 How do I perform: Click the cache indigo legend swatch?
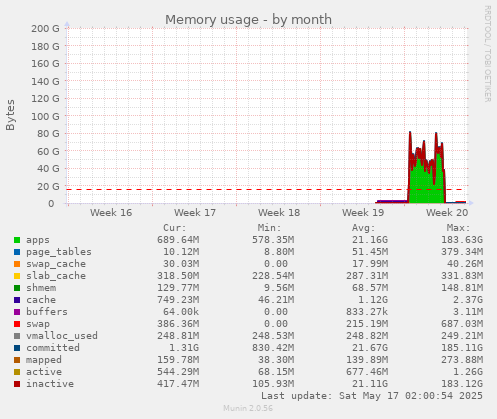pyautogui.click(x=17, y=300)
